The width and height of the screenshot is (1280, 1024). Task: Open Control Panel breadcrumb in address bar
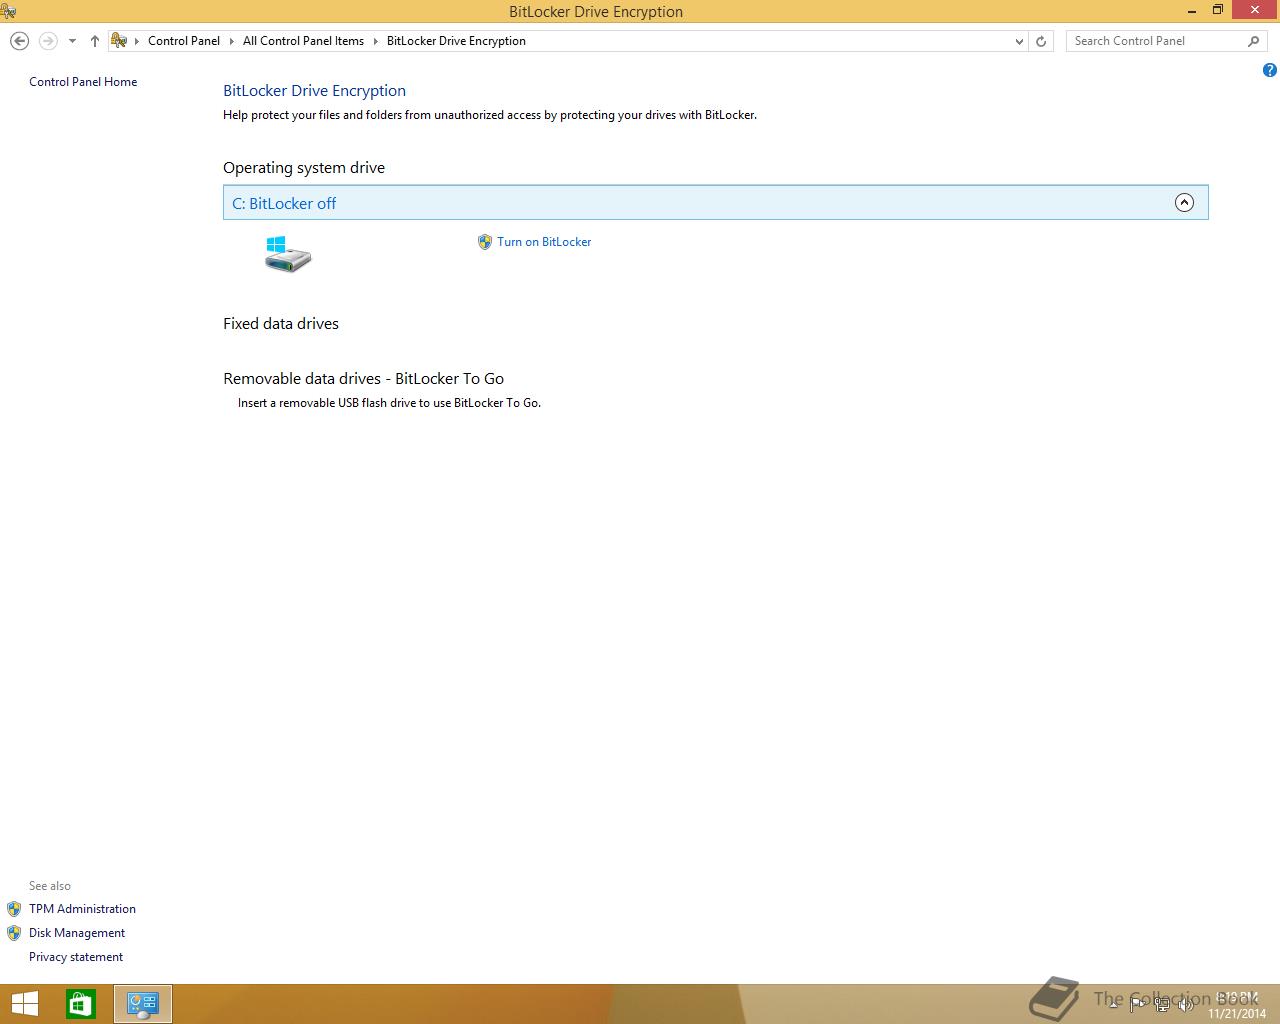point(184,41)
